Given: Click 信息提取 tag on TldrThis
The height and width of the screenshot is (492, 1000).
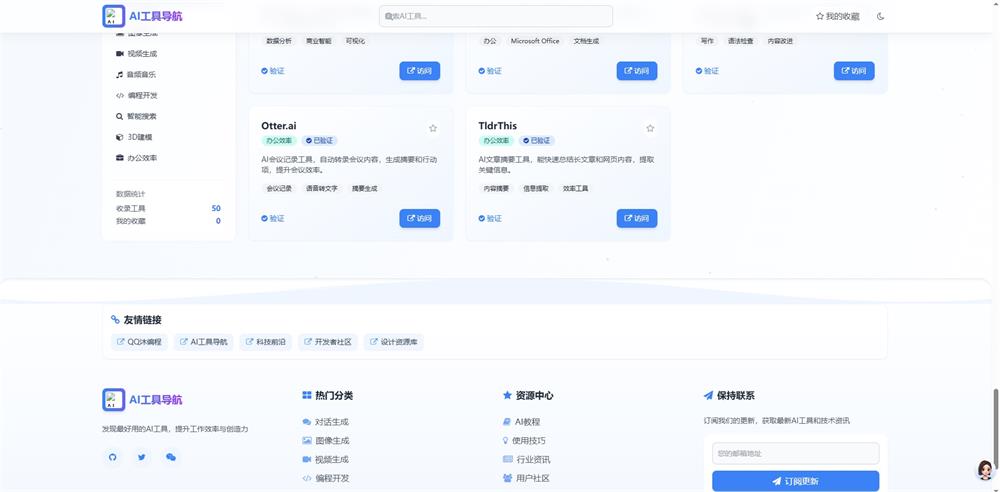Looking at the screenshot, I should (536, 188).
